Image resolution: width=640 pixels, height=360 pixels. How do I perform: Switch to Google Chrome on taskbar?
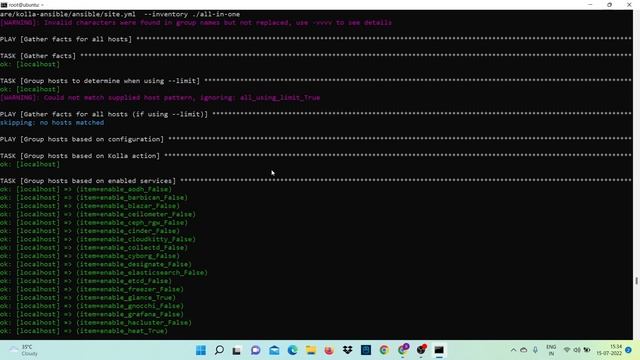(x=384, y=350)
